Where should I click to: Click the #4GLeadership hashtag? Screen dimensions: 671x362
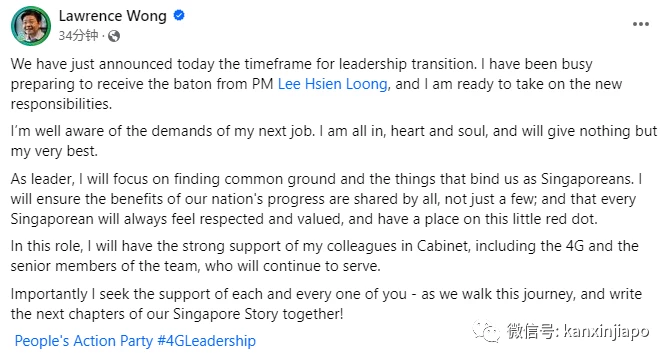[207, 341]
